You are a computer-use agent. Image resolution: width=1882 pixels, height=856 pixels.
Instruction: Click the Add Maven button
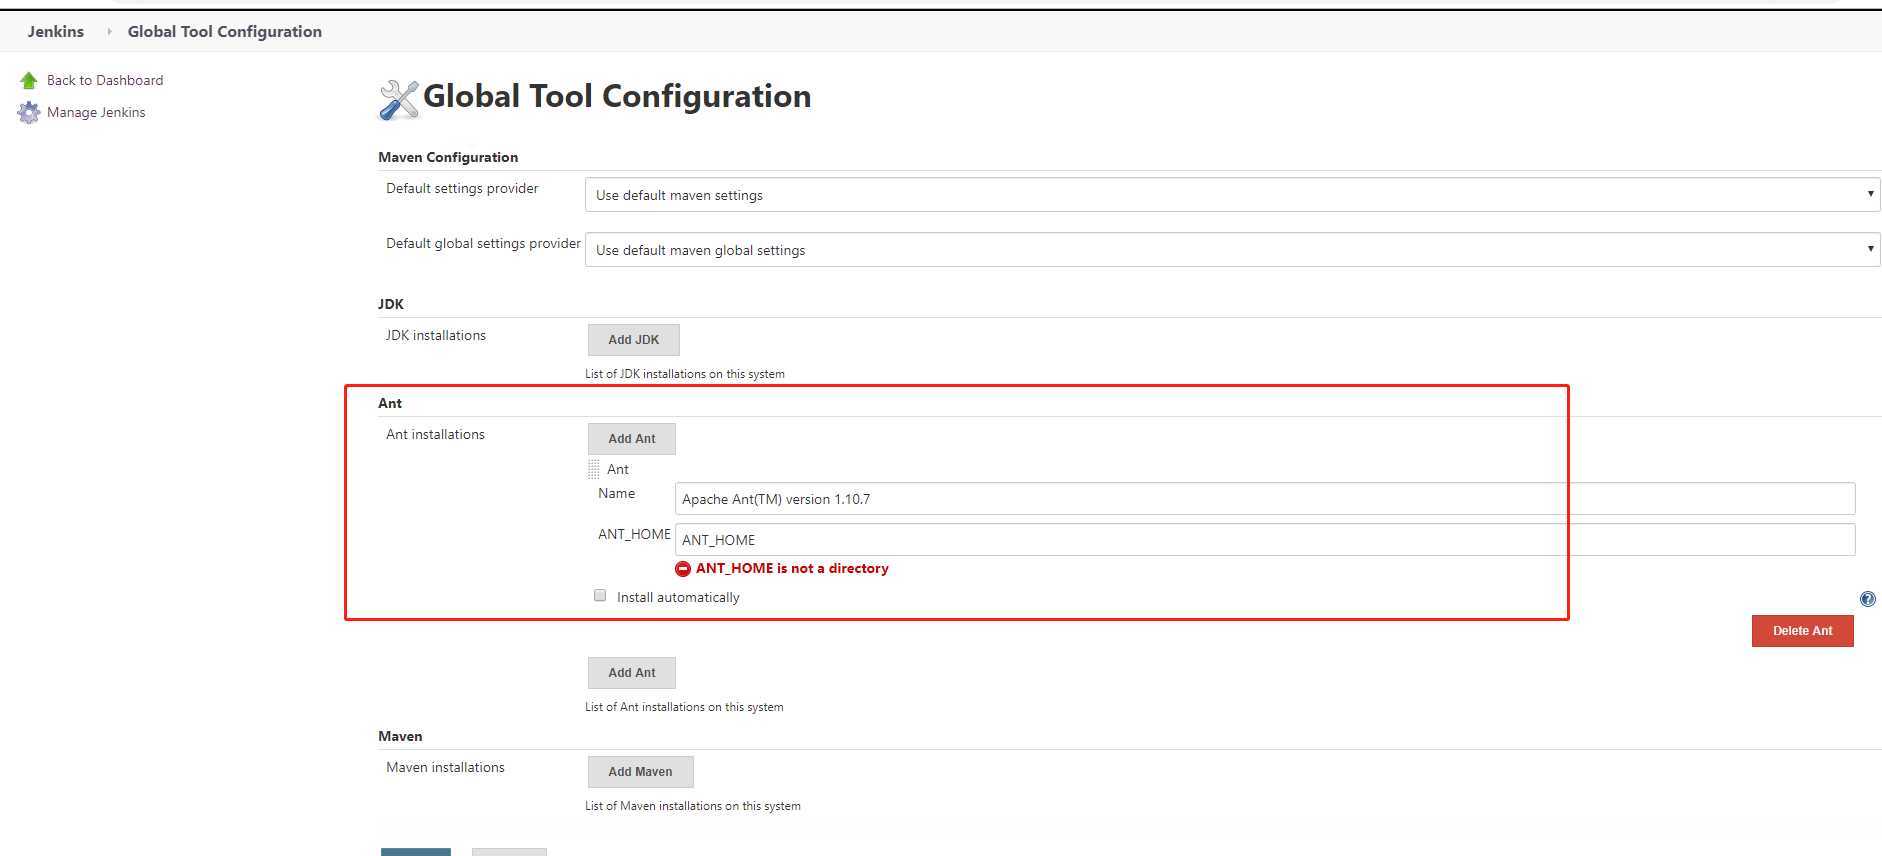[641, 772]
